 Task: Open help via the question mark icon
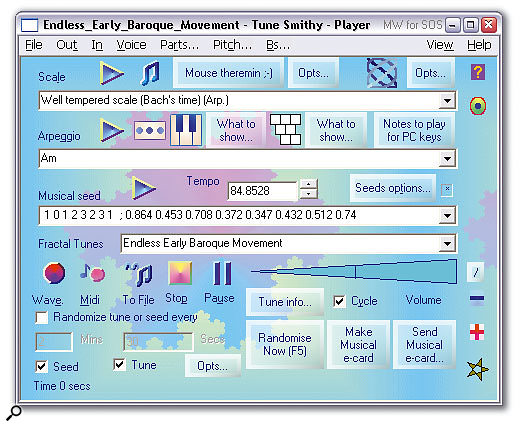[478, 72]
